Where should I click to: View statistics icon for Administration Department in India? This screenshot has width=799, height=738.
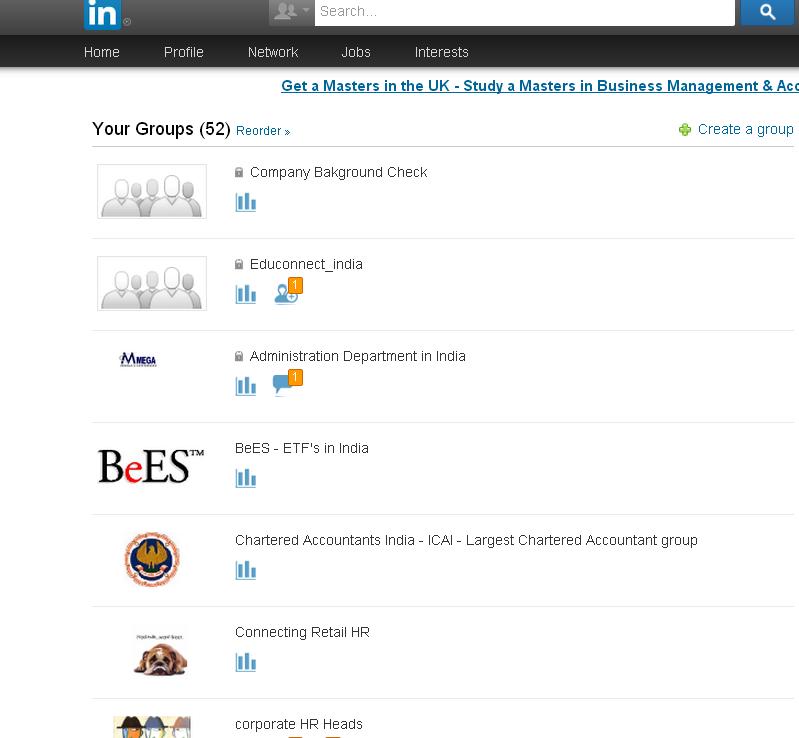click(x=246, y=386)
